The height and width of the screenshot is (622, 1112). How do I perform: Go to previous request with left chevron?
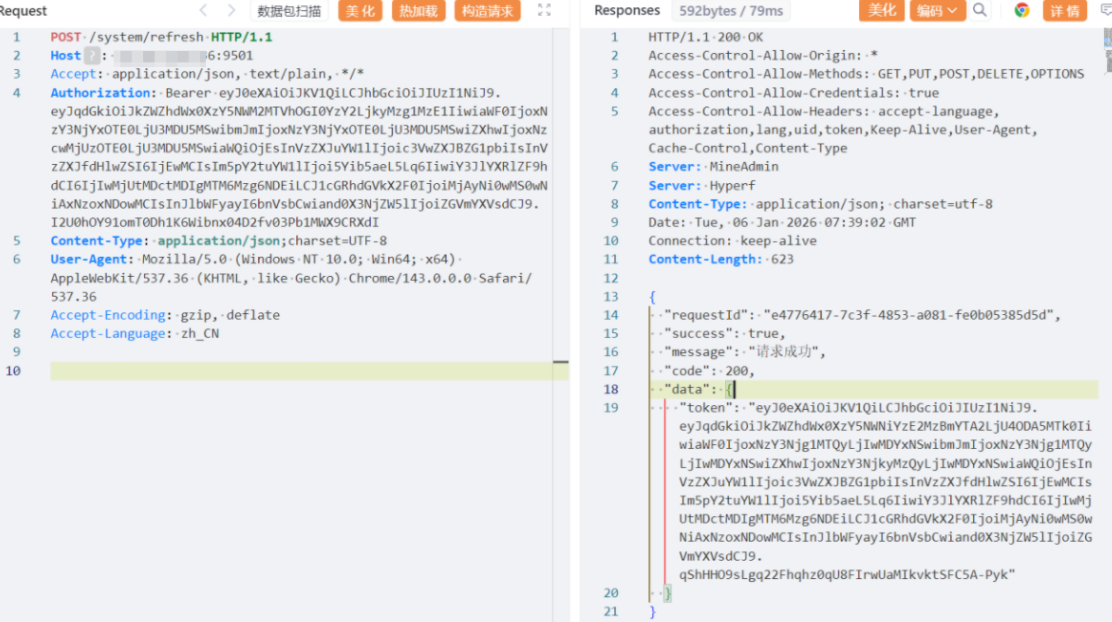click(x=204, y=11)
